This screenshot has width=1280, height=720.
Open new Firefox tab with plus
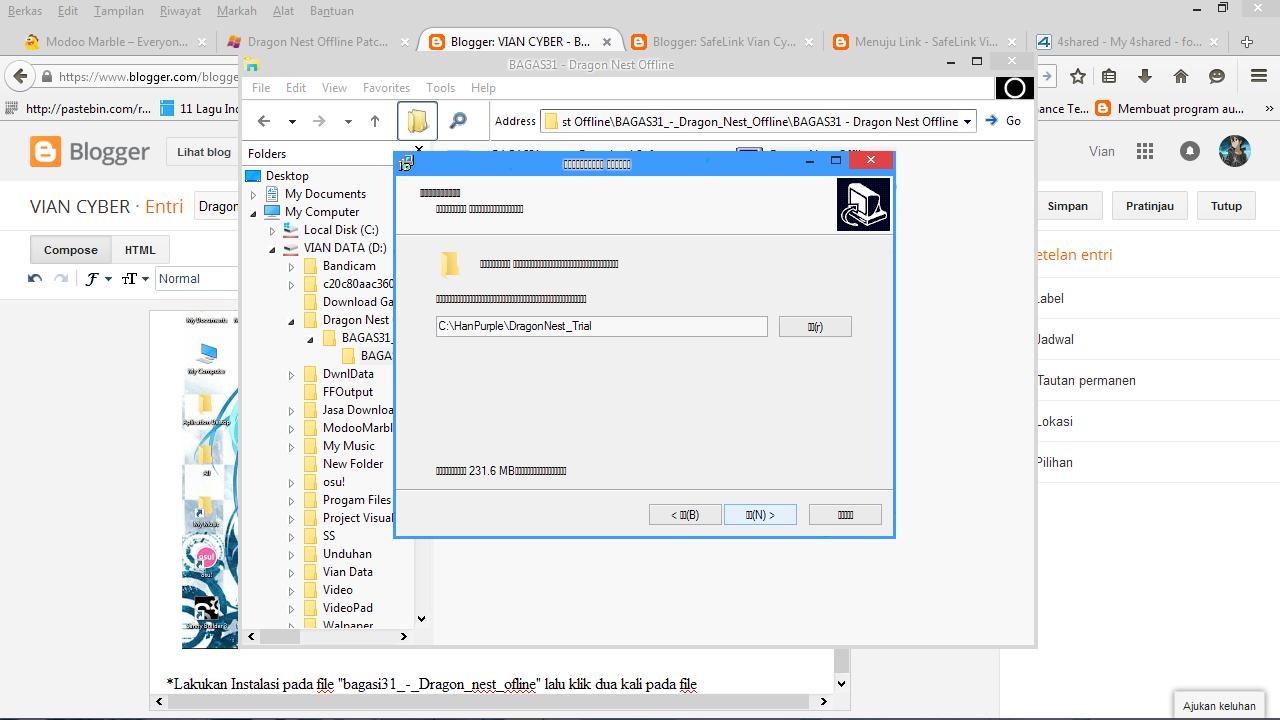click(x=1247, y=41)
